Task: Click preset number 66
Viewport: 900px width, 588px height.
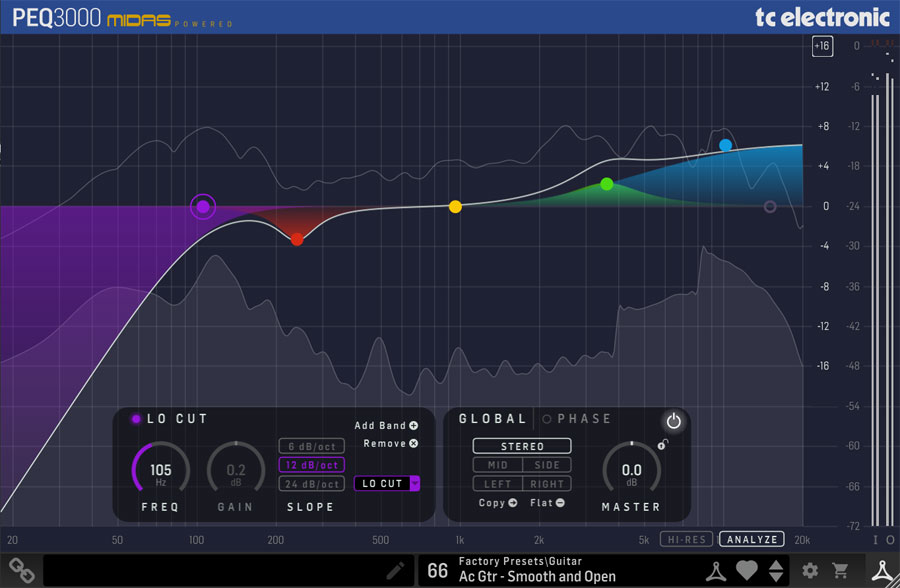Action: pos(437,570)
